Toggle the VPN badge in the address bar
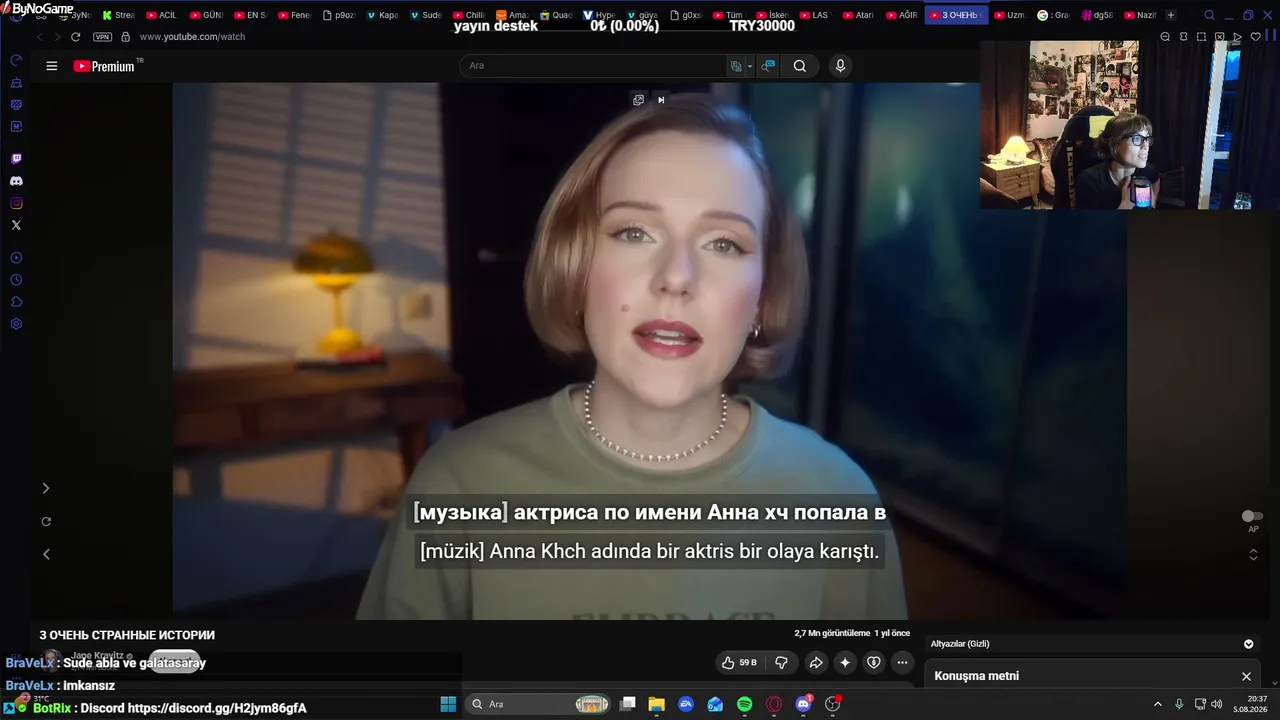The width and height of the screenshot is (1280, 720). [x=102, y=37]
